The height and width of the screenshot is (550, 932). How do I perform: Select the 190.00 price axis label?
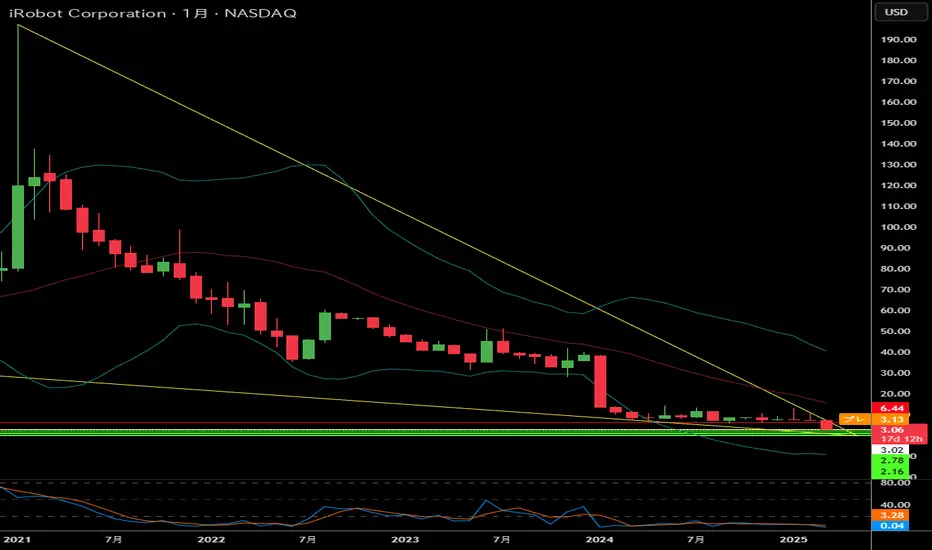coord(898,39)
